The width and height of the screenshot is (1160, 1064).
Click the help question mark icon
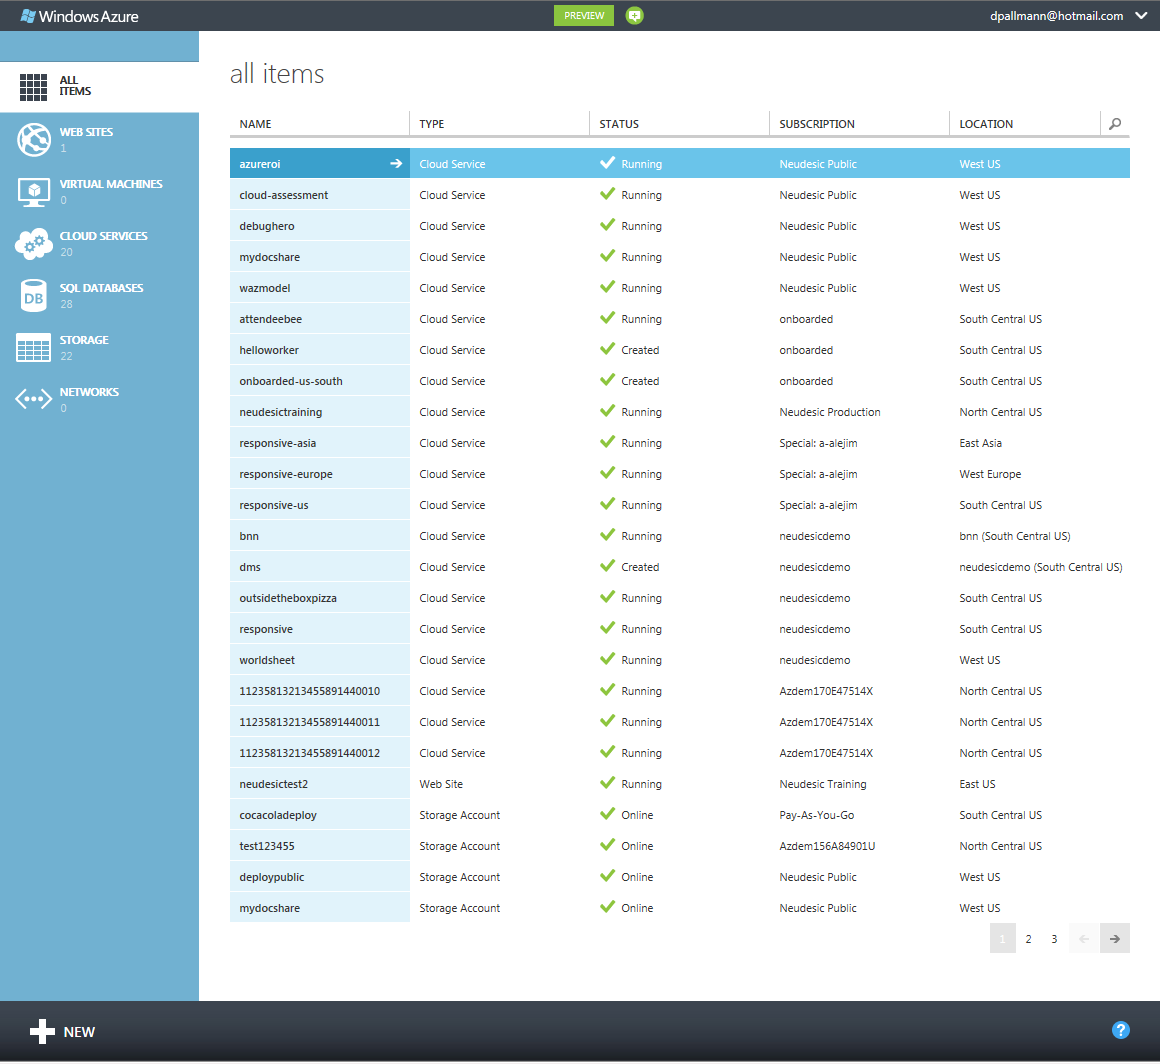[x=1121, y=1030]
